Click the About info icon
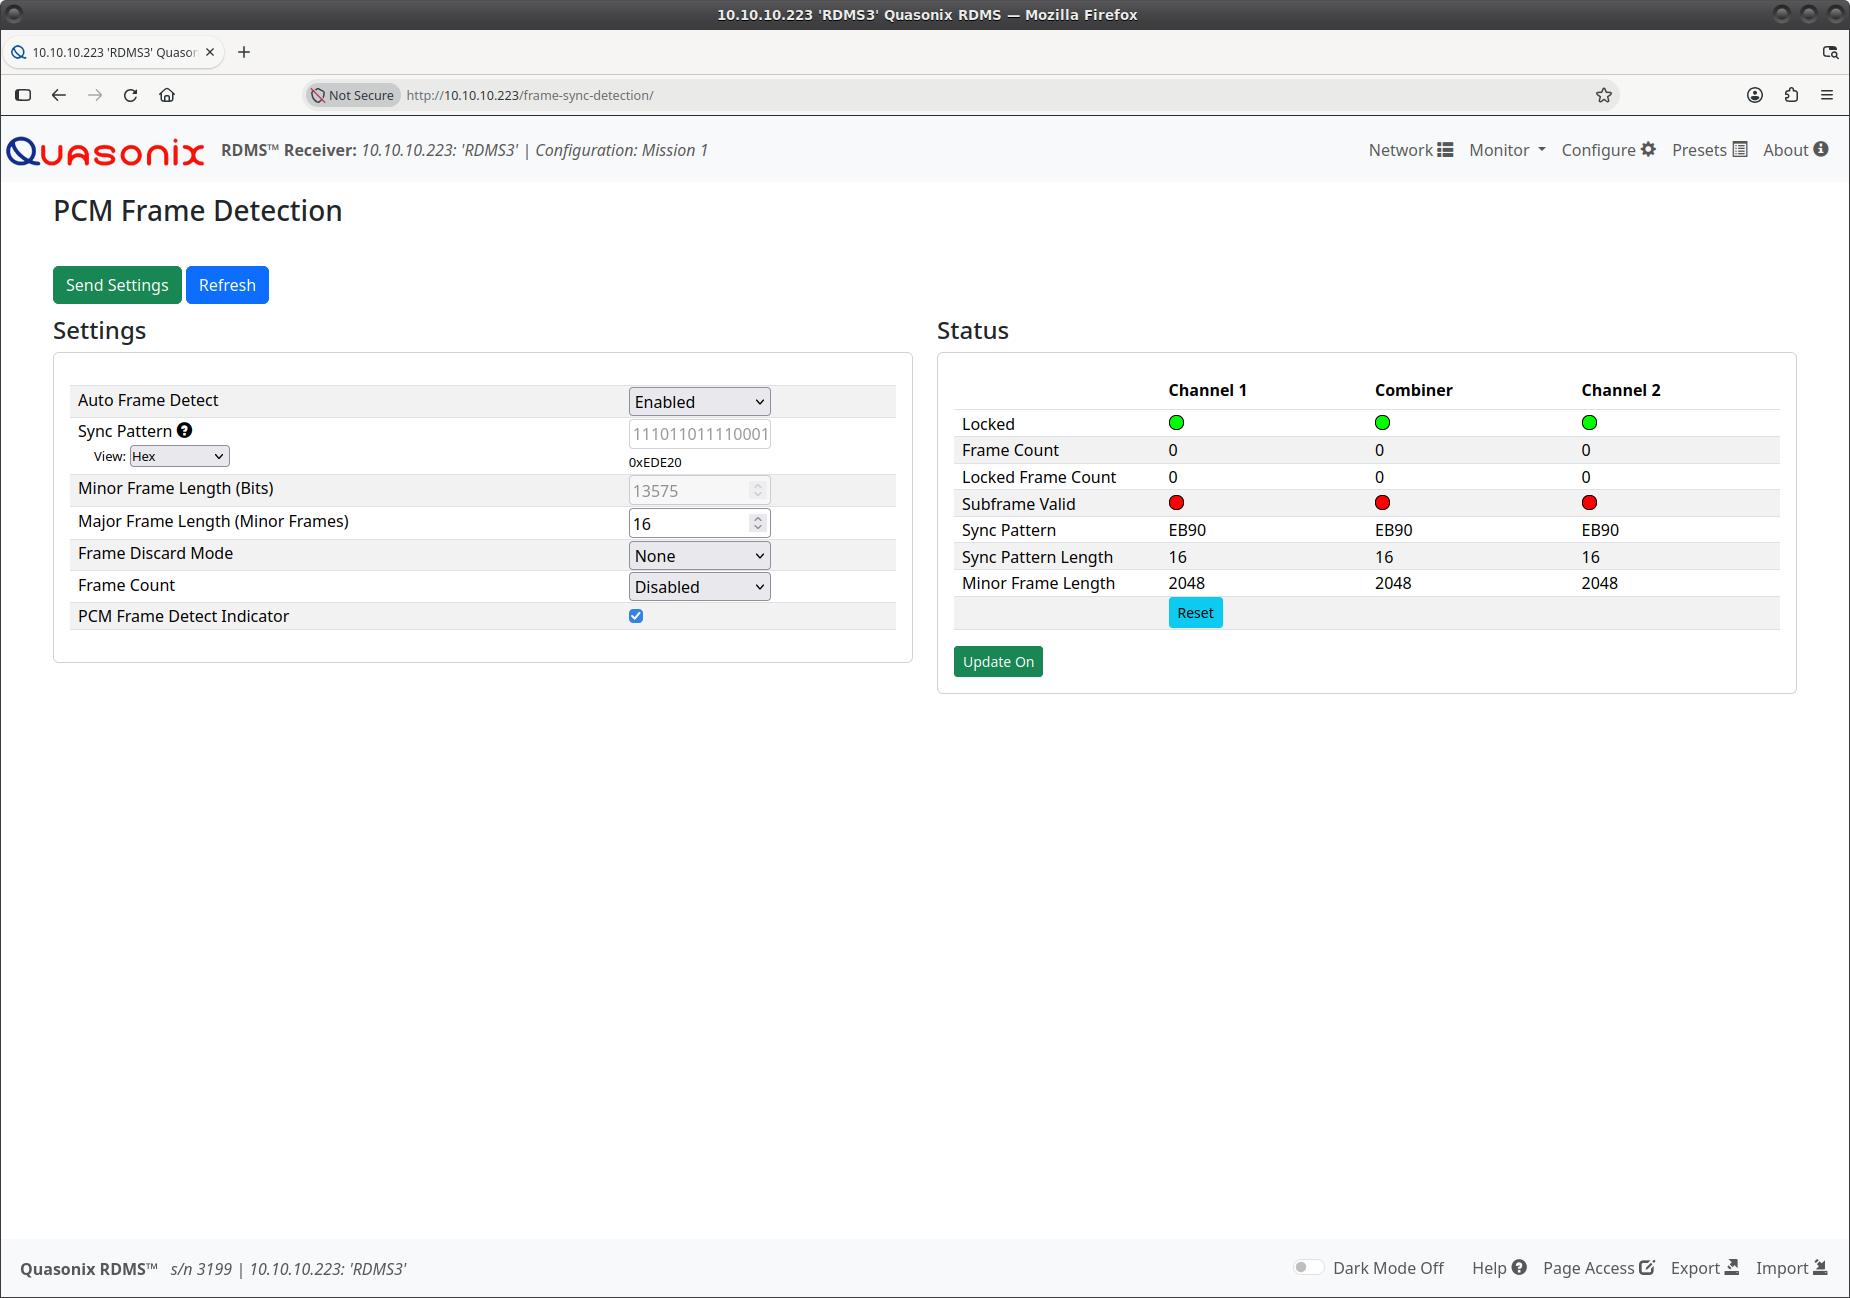 click(1821, 149)
